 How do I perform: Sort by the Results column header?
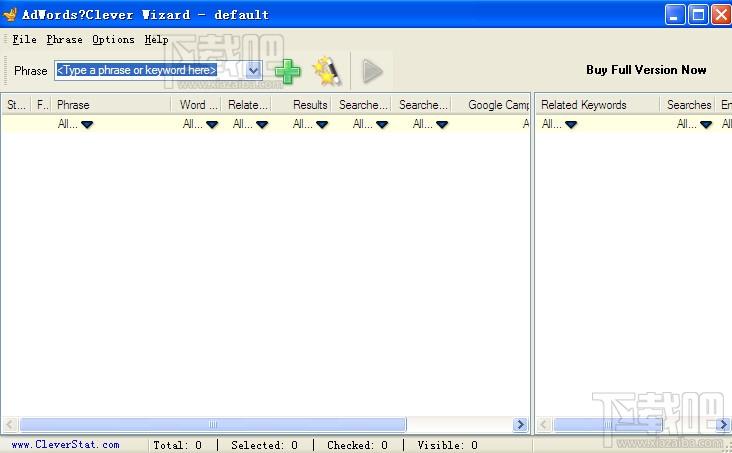(x=302, y=105)
